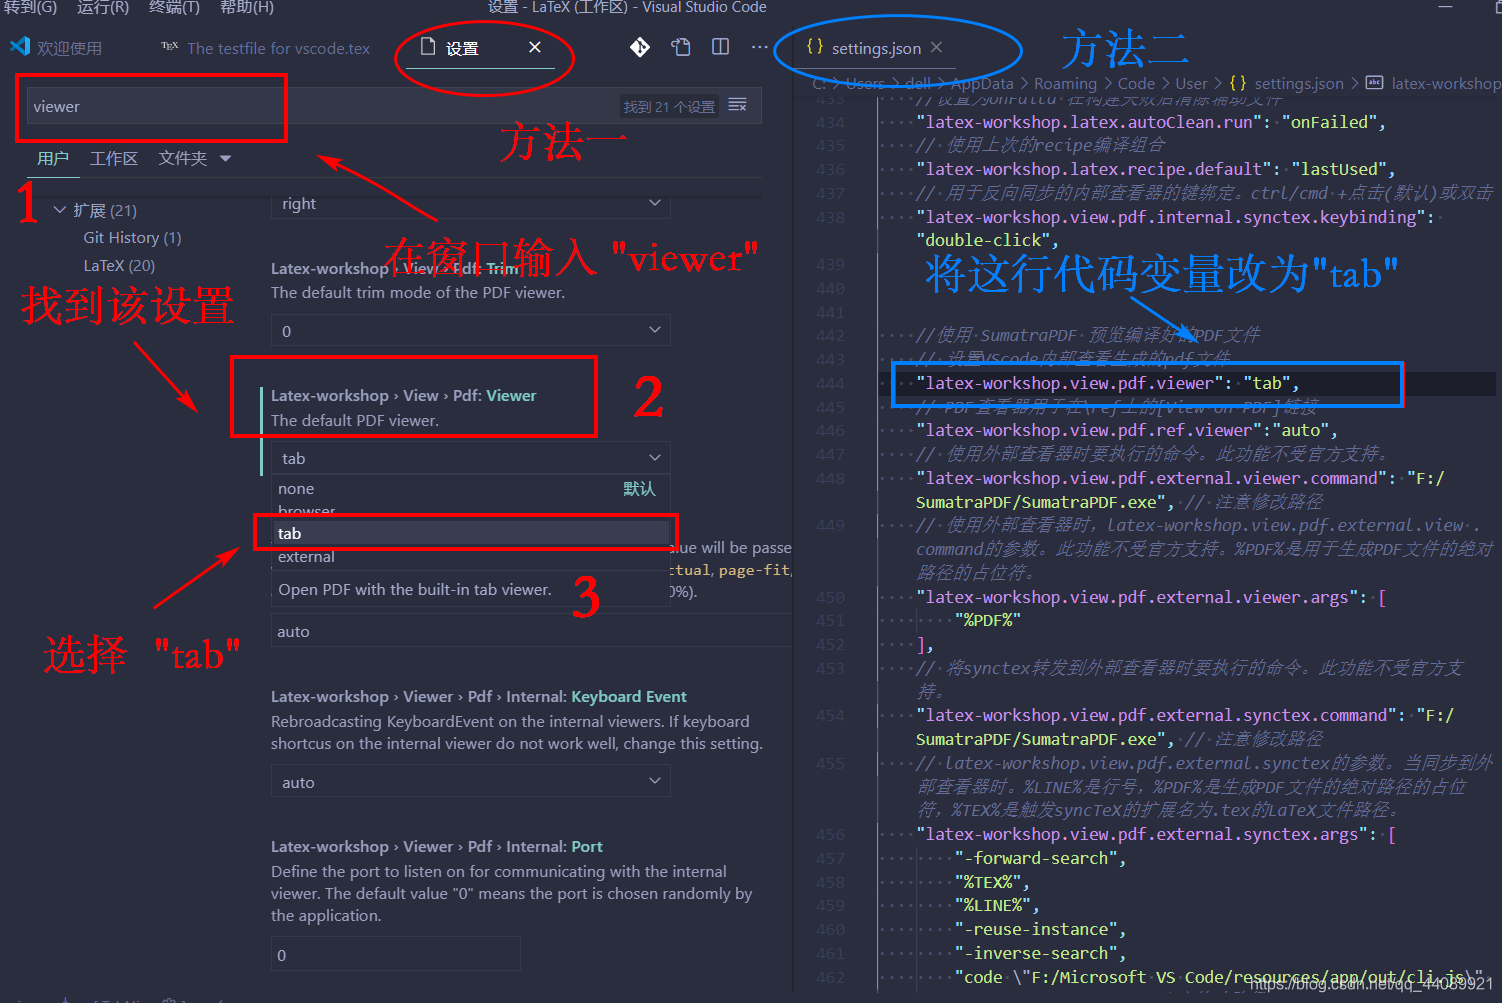This screenshot has width=1502, height=1003.
Task: Split the editor with the split icon
Action: point(720,47)
